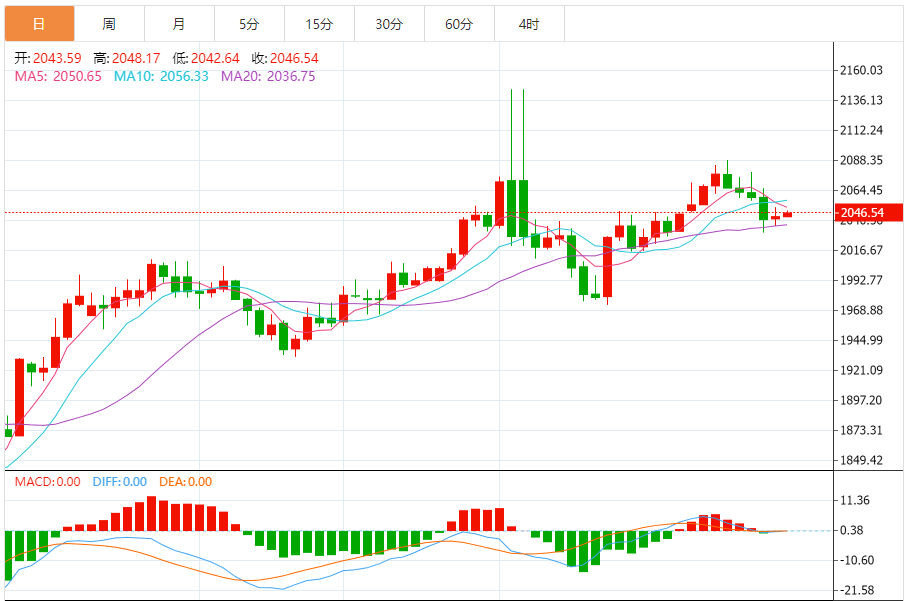Click the DIFF:0.00 indicator label
The image size is (905, 601).
point(119,481)
